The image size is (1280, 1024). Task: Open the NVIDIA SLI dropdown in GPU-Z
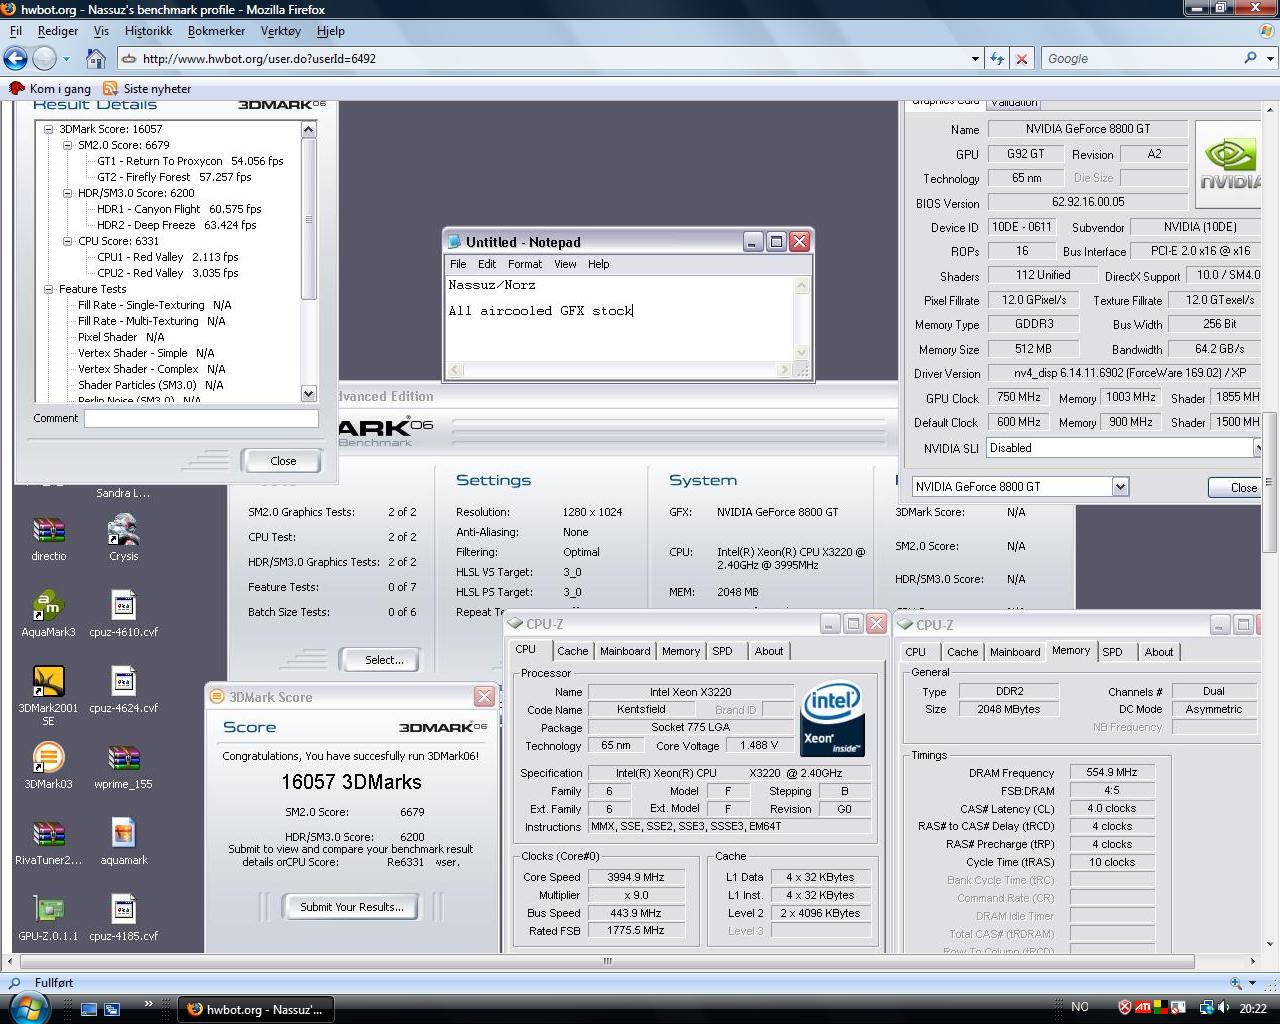(1257, 448)
